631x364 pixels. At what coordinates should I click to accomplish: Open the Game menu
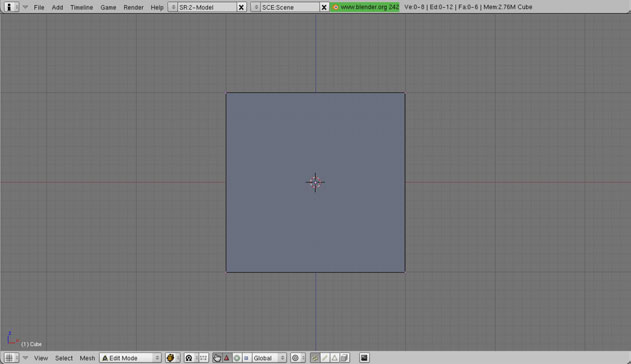pos(108,7)
